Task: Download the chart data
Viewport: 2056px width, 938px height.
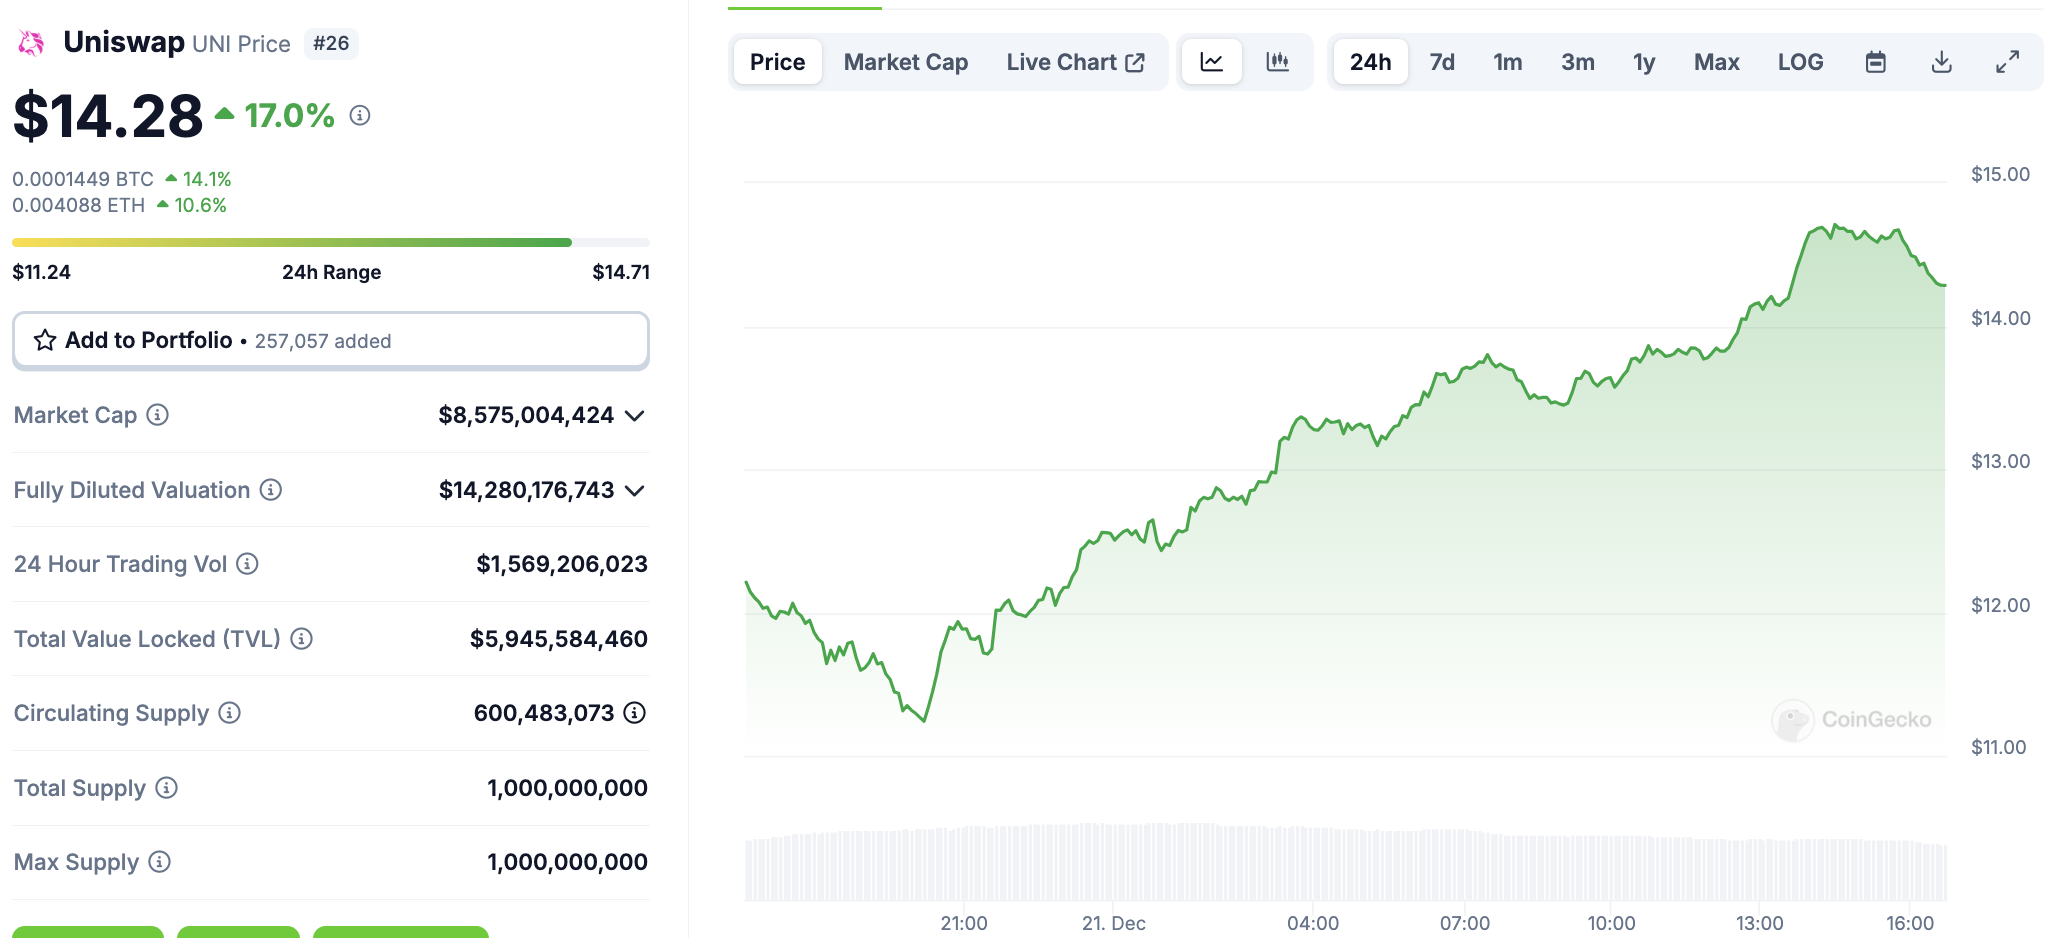Action: (x=1941, y=62)
